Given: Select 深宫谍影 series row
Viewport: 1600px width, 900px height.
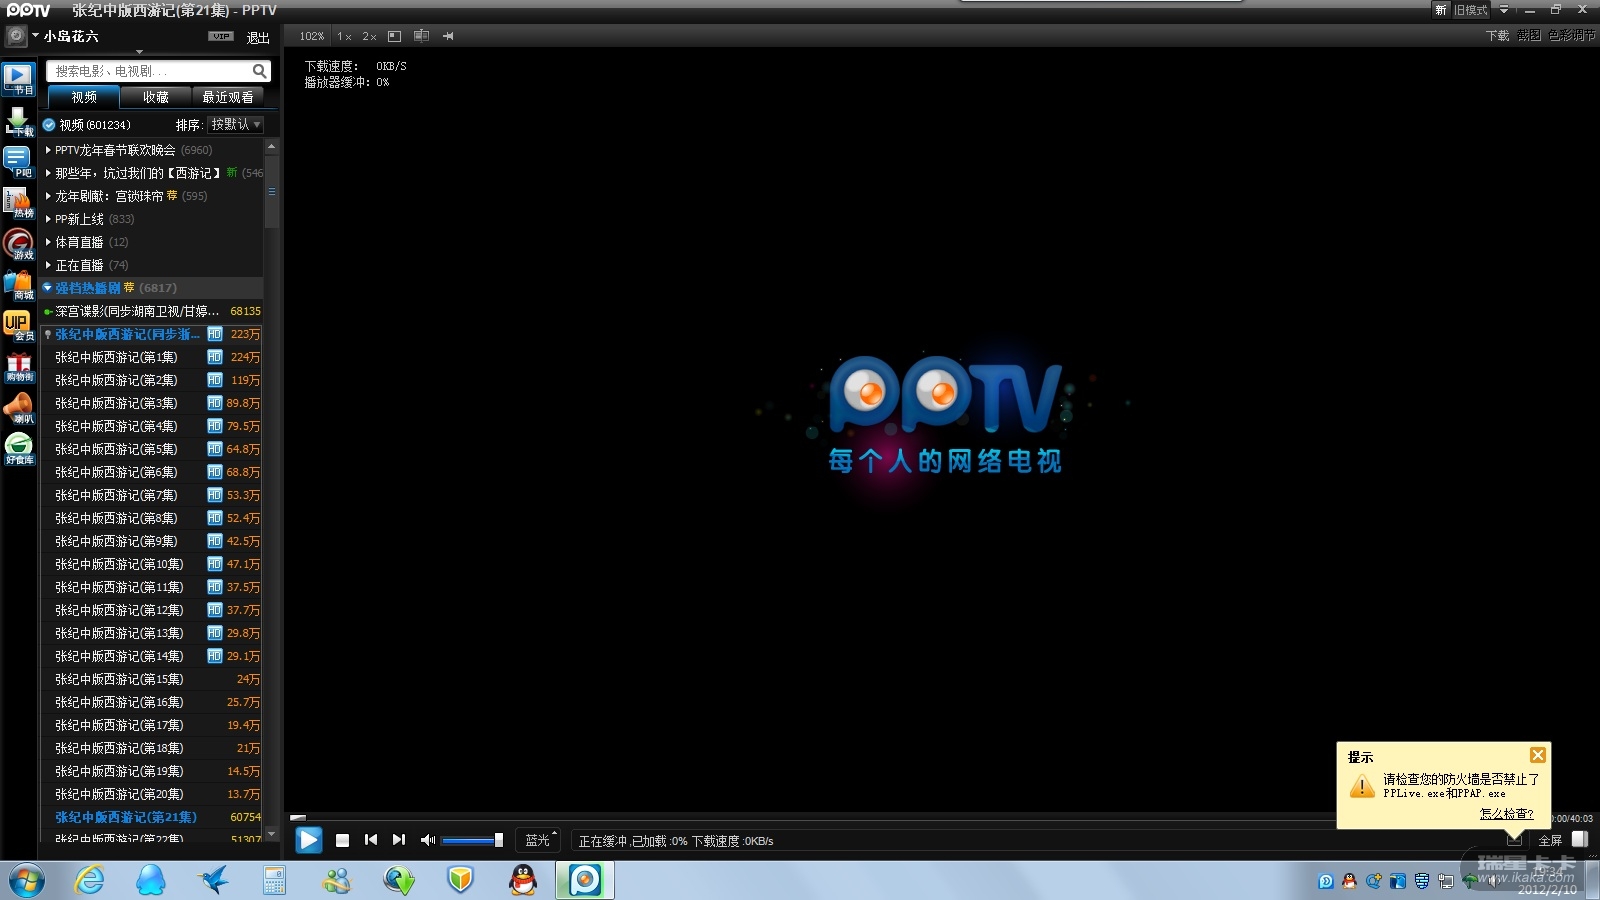Looking at the screenshot, I should 152,311.
